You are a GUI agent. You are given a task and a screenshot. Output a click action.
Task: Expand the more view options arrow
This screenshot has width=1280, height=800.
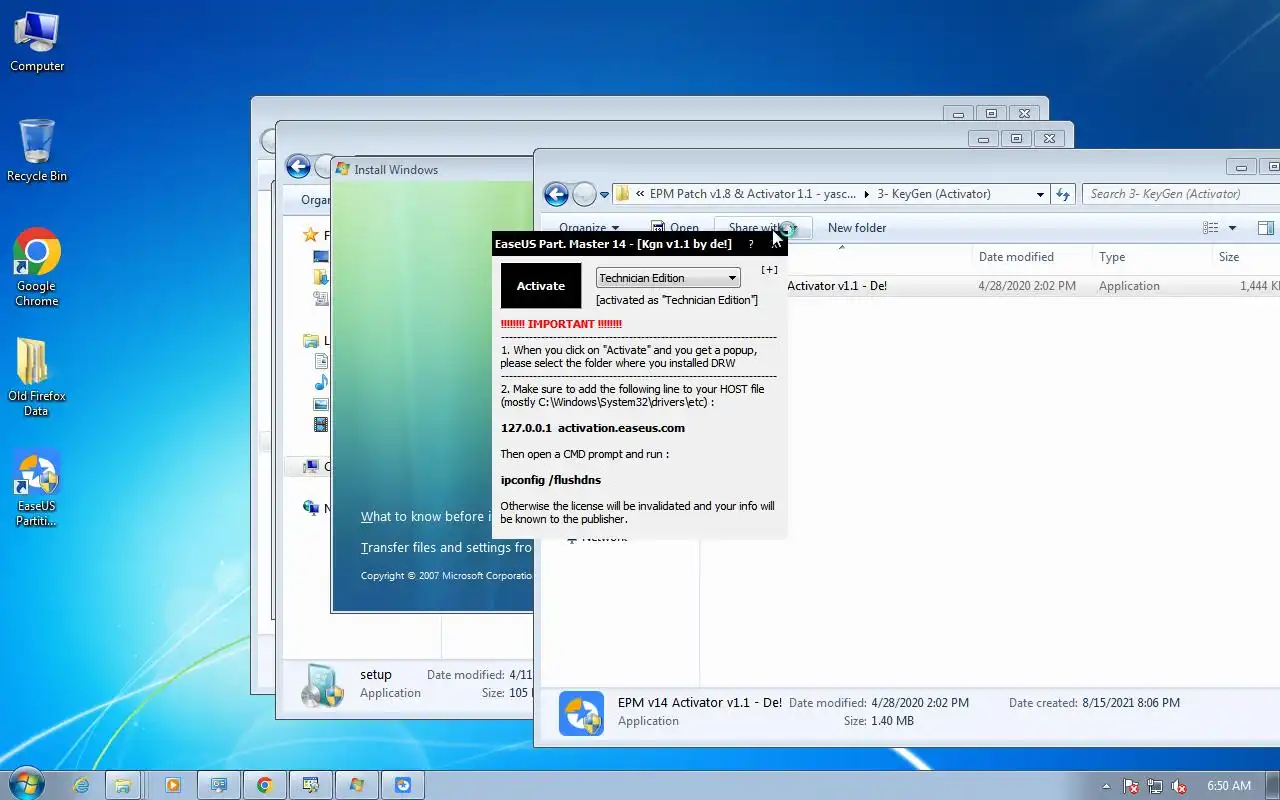1232,228
